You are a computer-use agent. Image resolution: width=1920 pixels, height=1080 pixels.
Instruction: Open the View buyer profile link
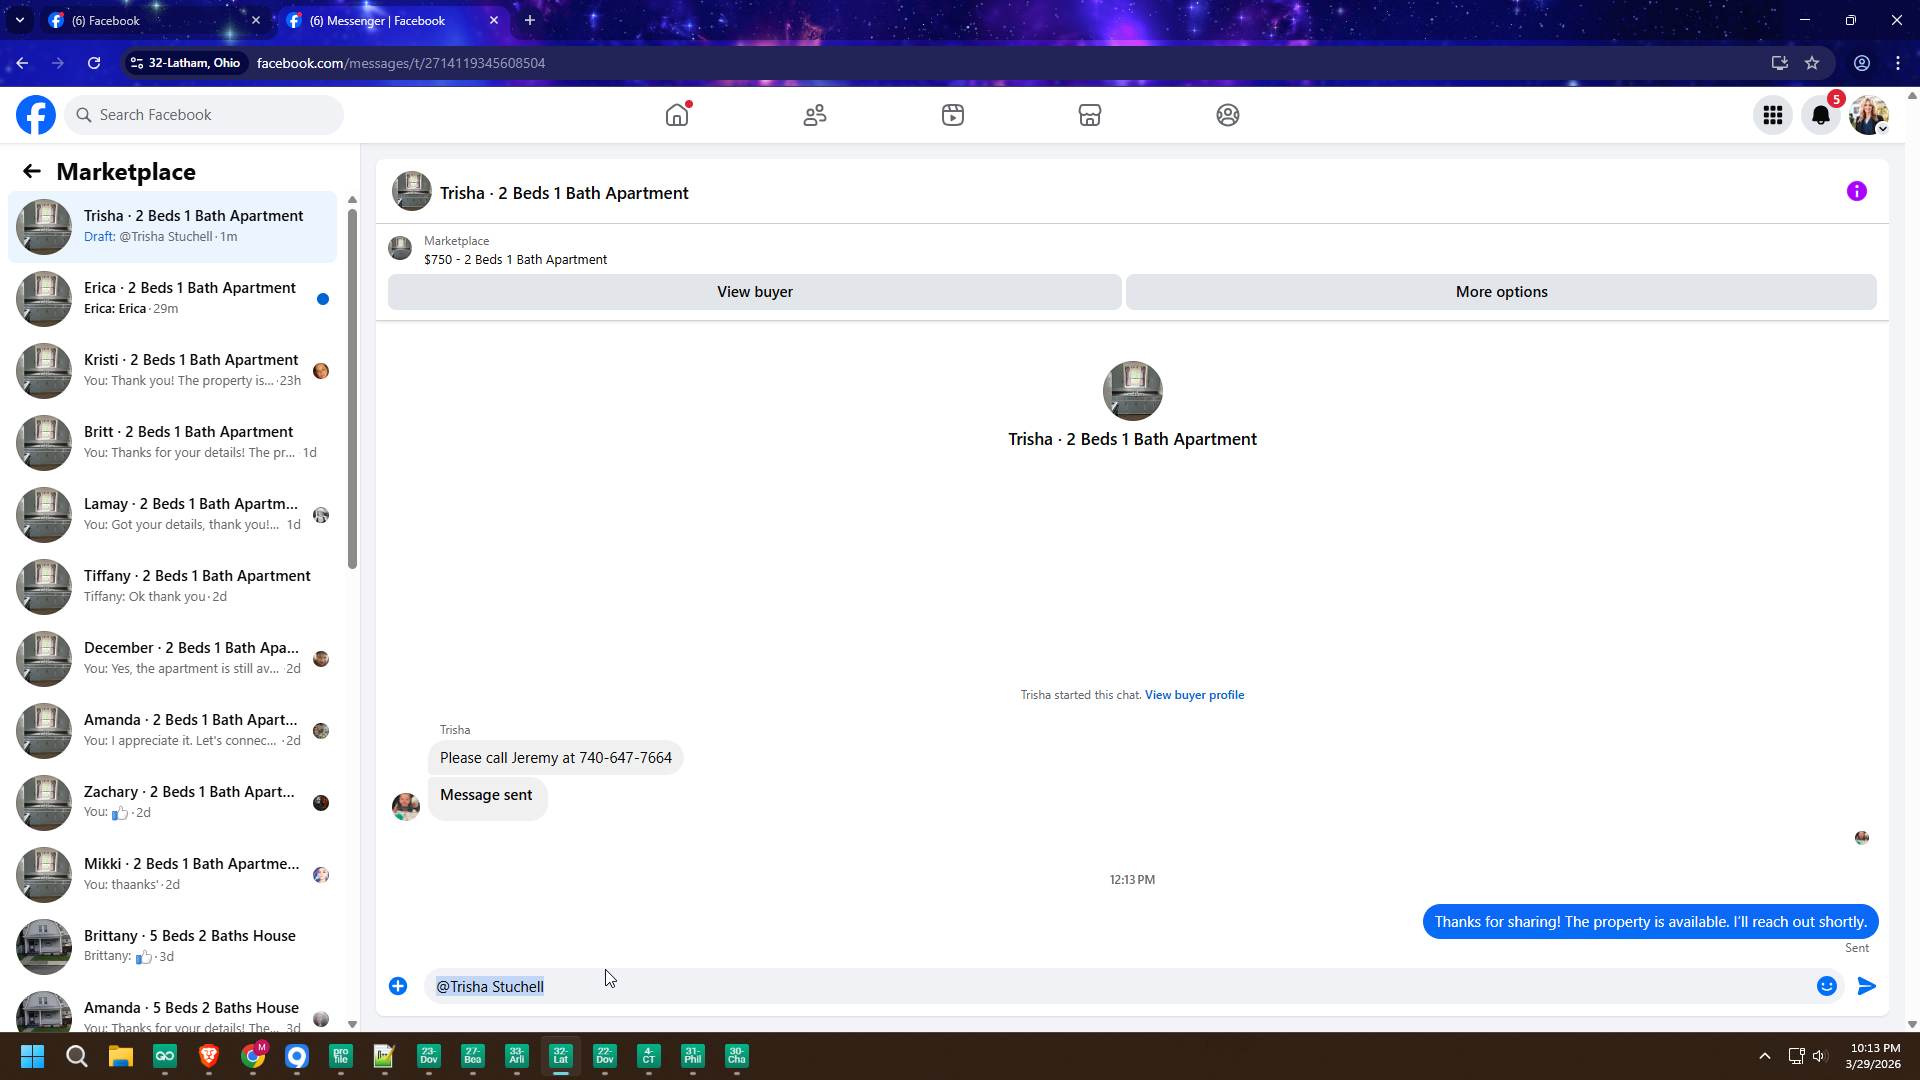(1194, 695)
